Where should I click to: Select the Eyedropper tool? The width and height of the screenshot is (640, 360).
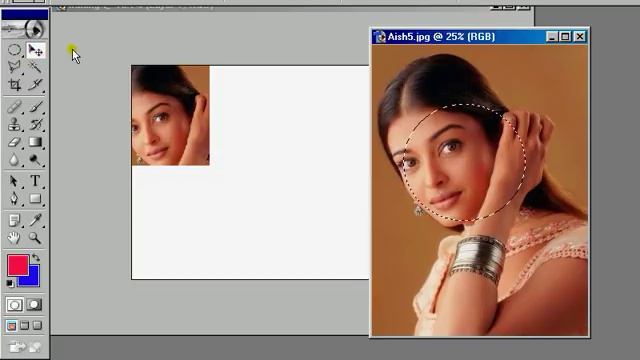click(36, 220)
